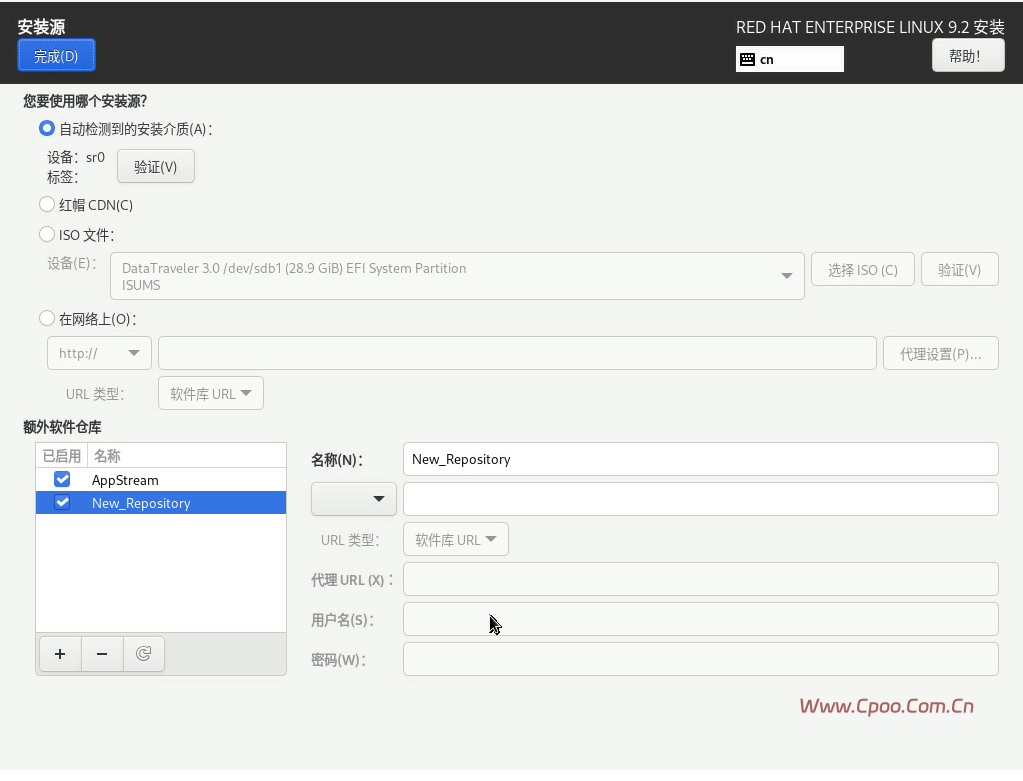
Task: Click the repository URL input field
Action: [701, 499]
